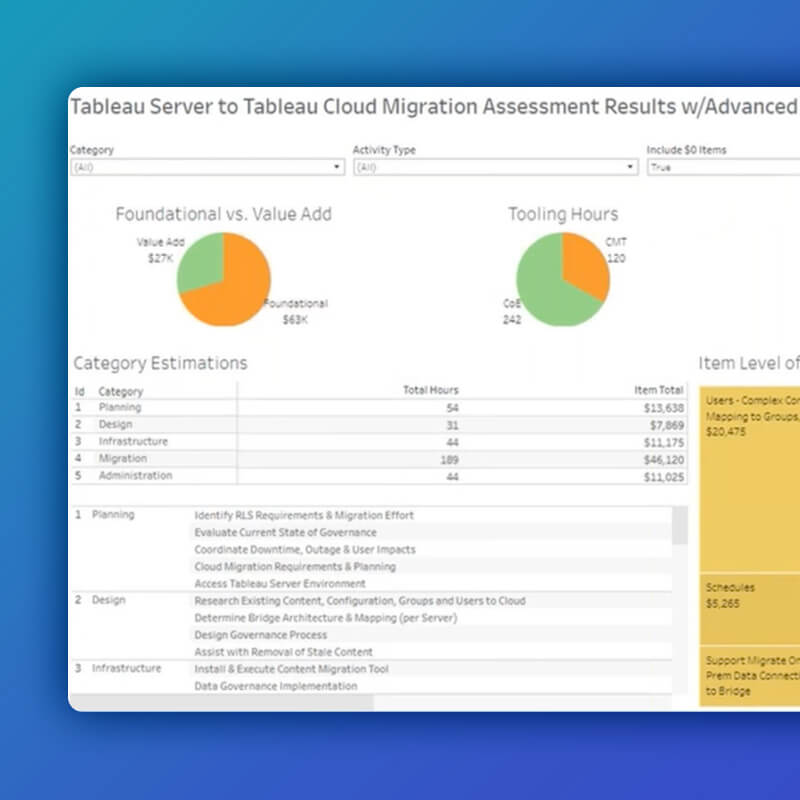Select Identify RLS Requirements & Migration Effort
This screenshot has width=800, height=800.
point(305,515)
